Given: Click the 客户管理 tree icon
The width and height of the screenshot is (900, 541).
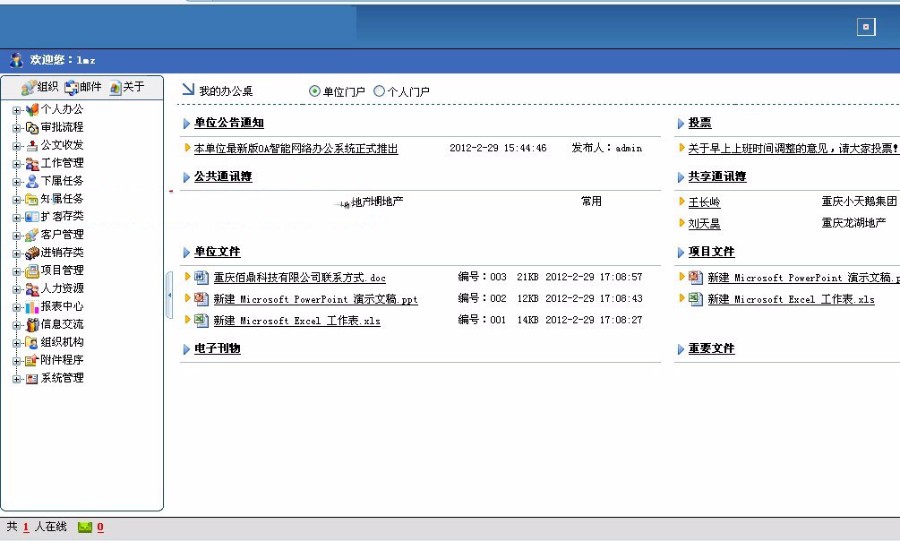Looking at the screenshot, I should pos(32,235).
